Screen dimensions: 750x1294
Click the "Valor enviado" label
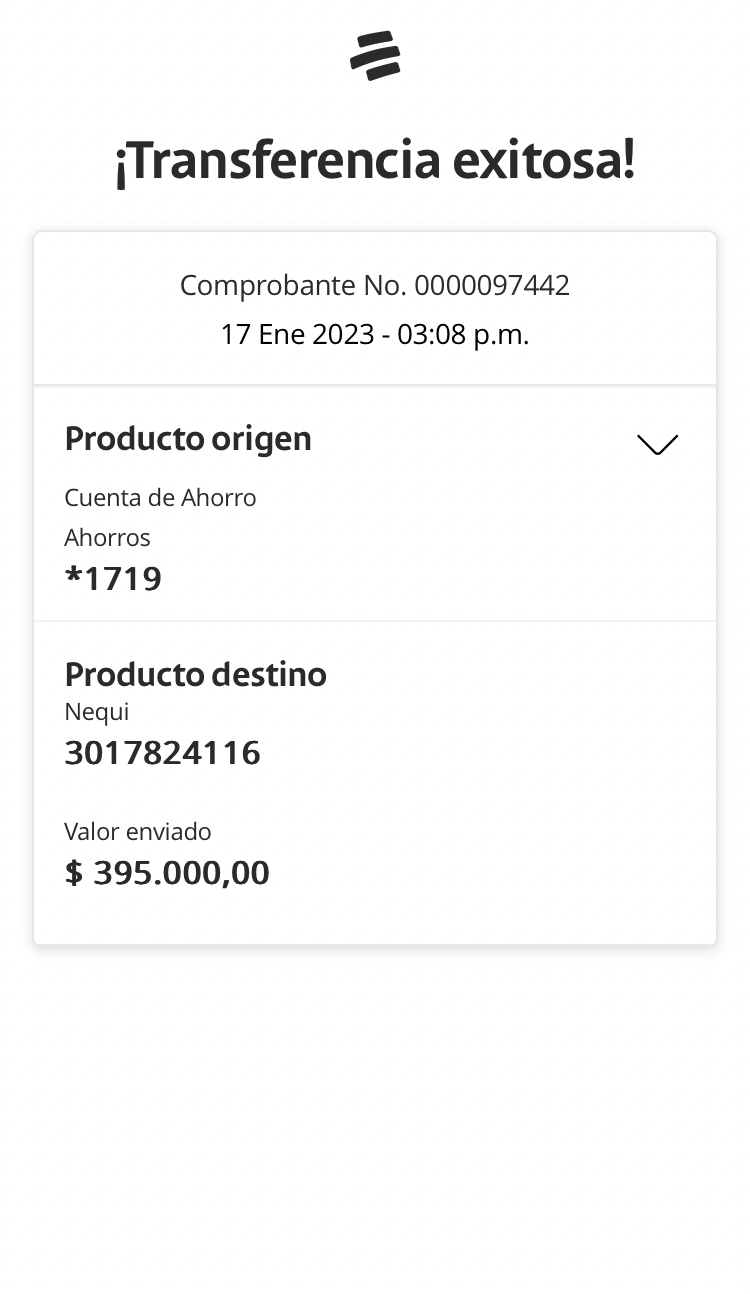(138, 832)
